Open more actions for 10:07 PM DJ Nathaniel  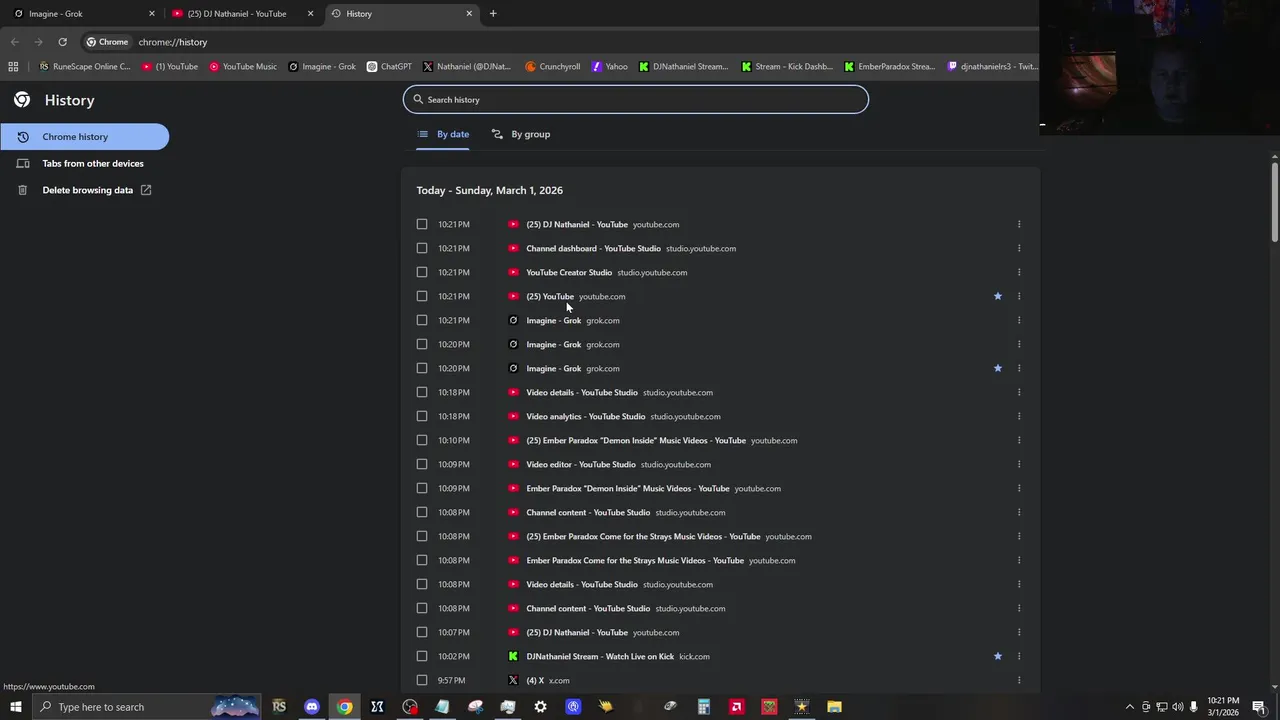[x=1019, y=632]
